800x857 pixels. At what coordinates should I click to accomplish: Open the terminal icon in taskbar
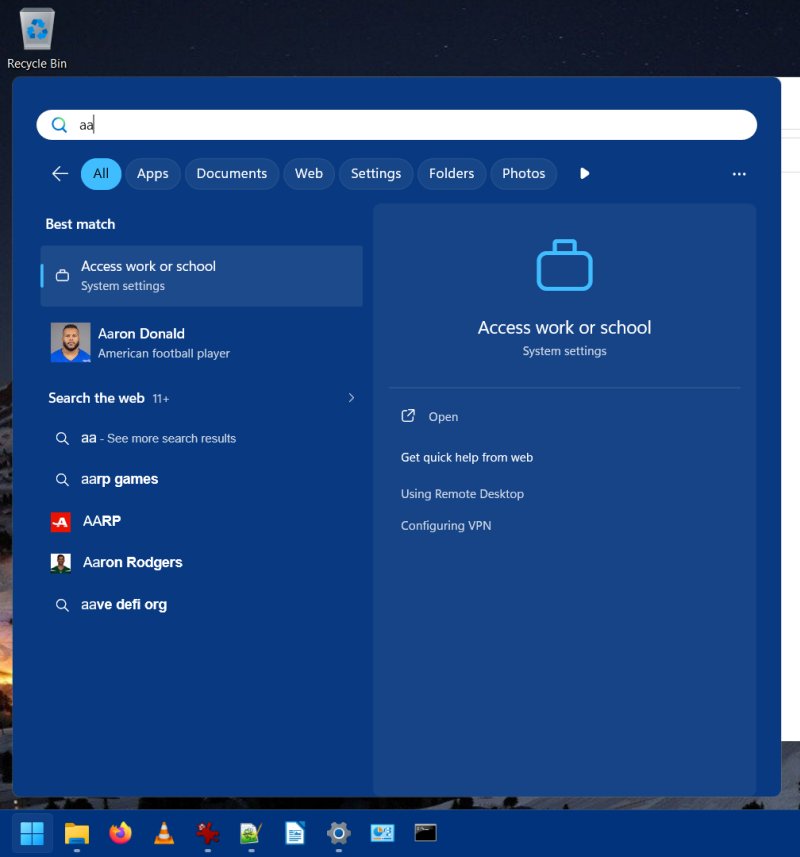pyautogui.click(x=426, y=833)
